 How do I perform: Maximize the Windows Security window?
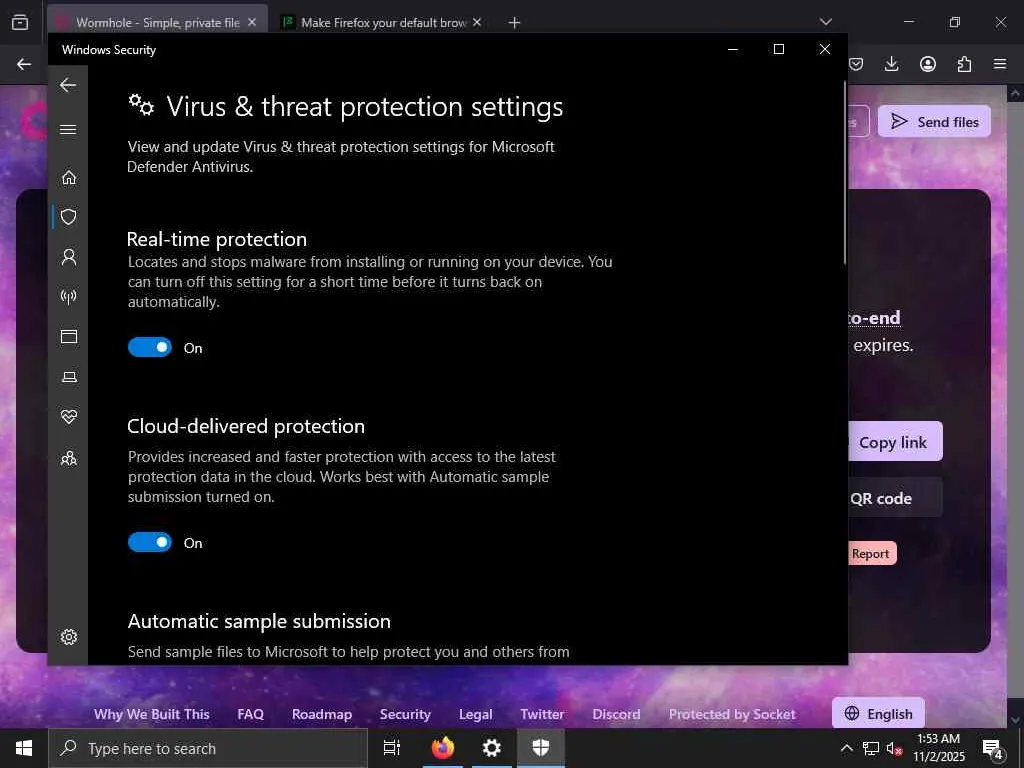click(778, 49)
